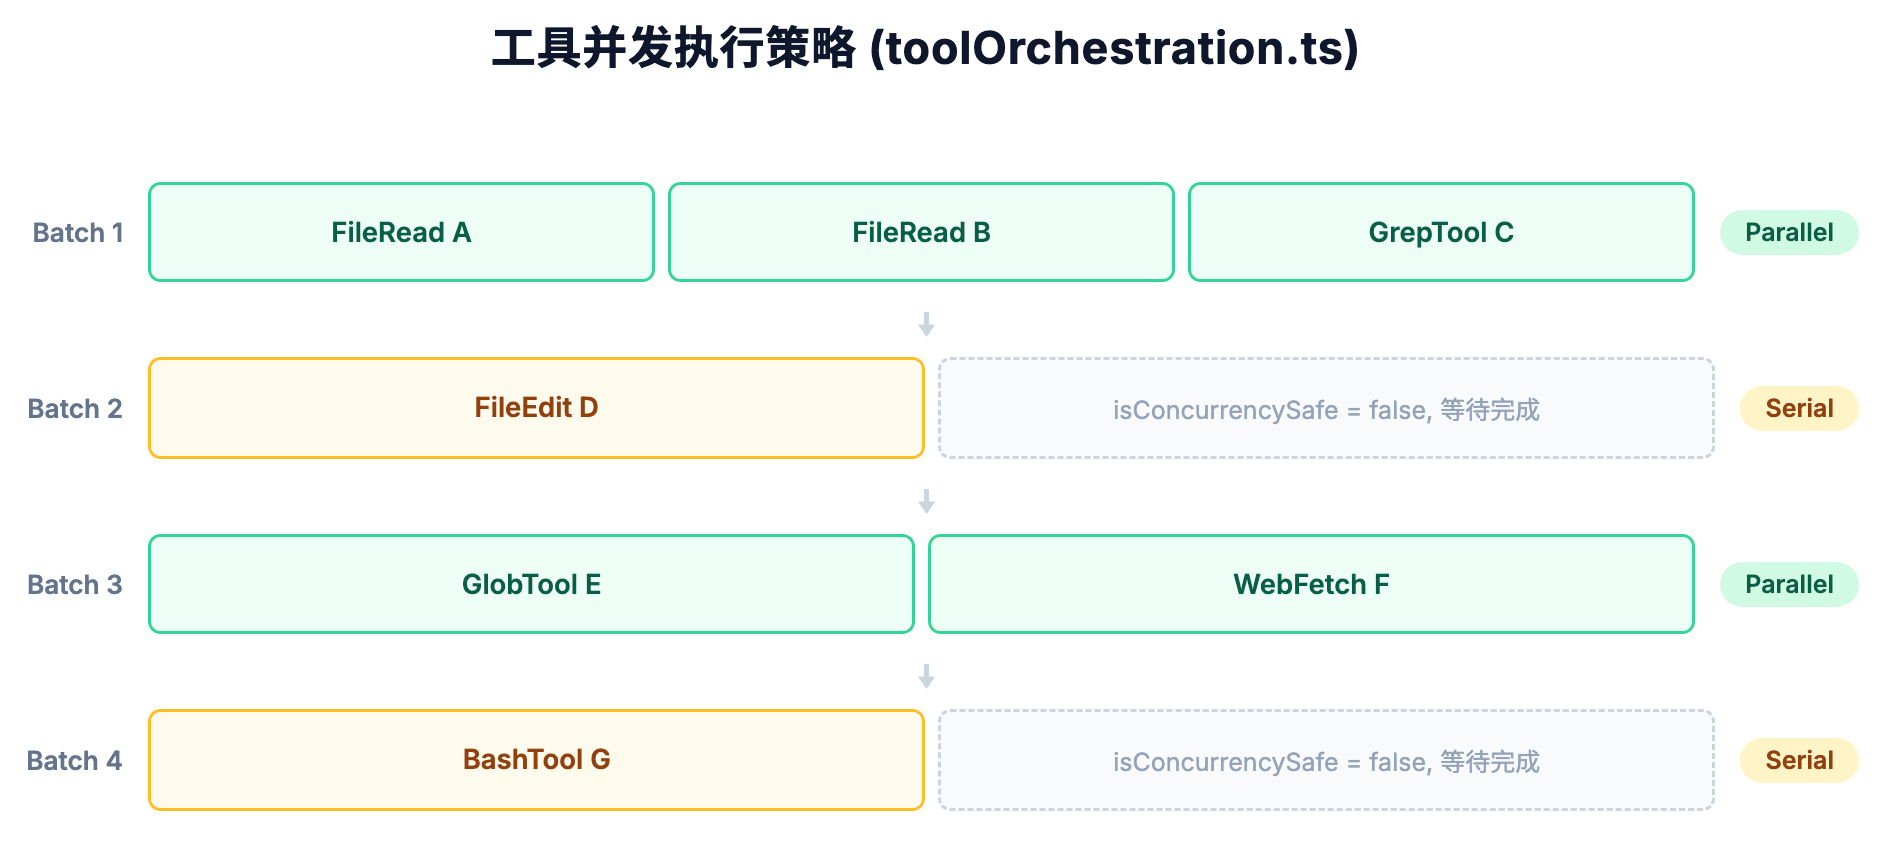Click the Serial badge beside FileEdit D

1799,408
